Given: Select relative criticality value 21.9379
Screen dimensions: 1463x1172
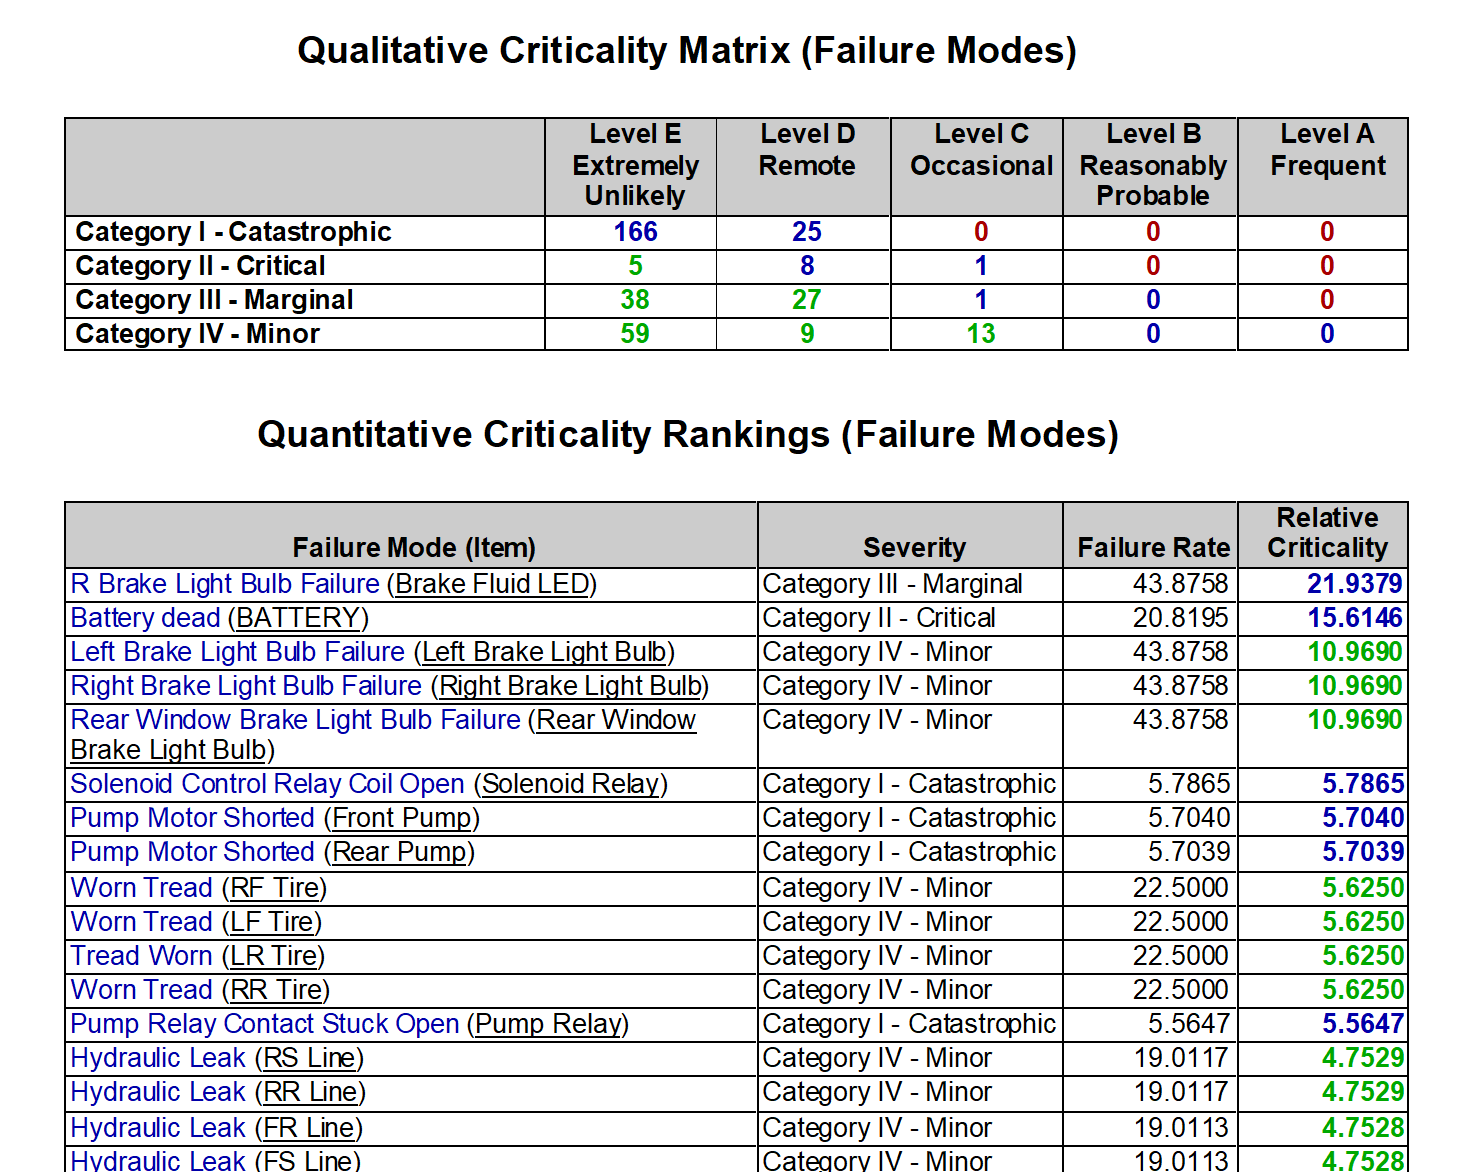Looking at the screenshot, I should coord(1355,584).
